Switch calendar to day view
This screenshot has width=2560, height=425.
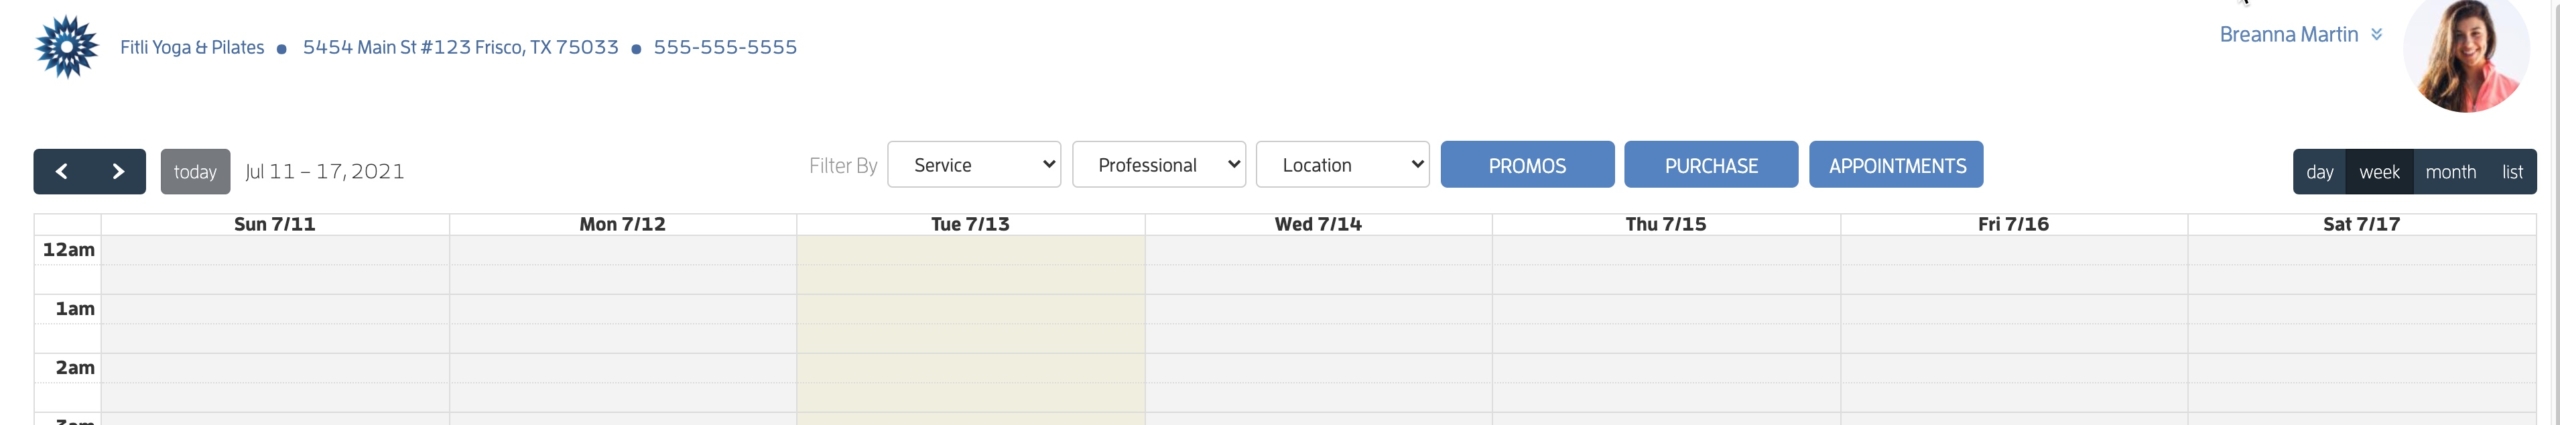[2320, 171]
